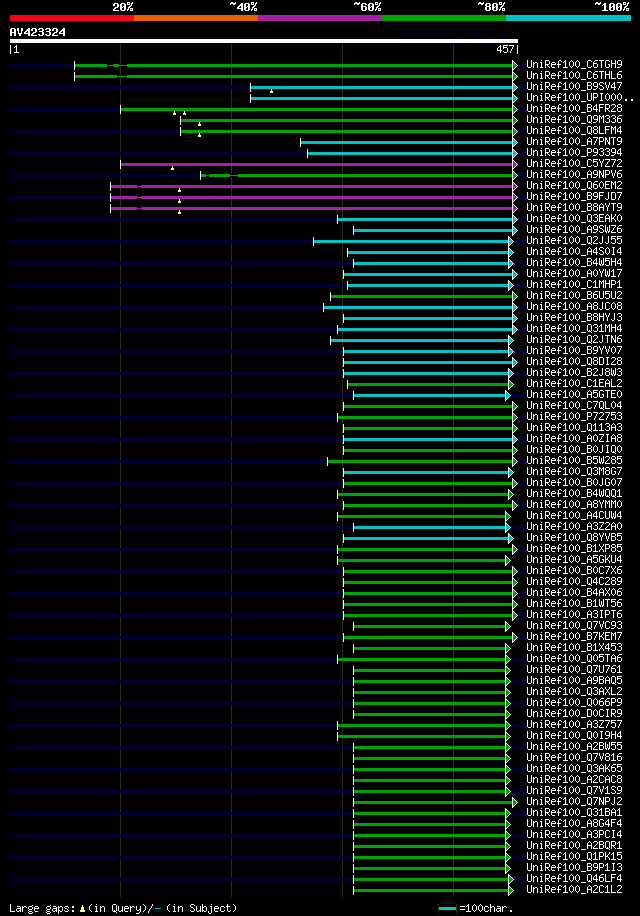640x916 pixels.
Task: Select the UniRef100_Q60EM2 label
Action: pyautogui.click(x=574, y=186)
